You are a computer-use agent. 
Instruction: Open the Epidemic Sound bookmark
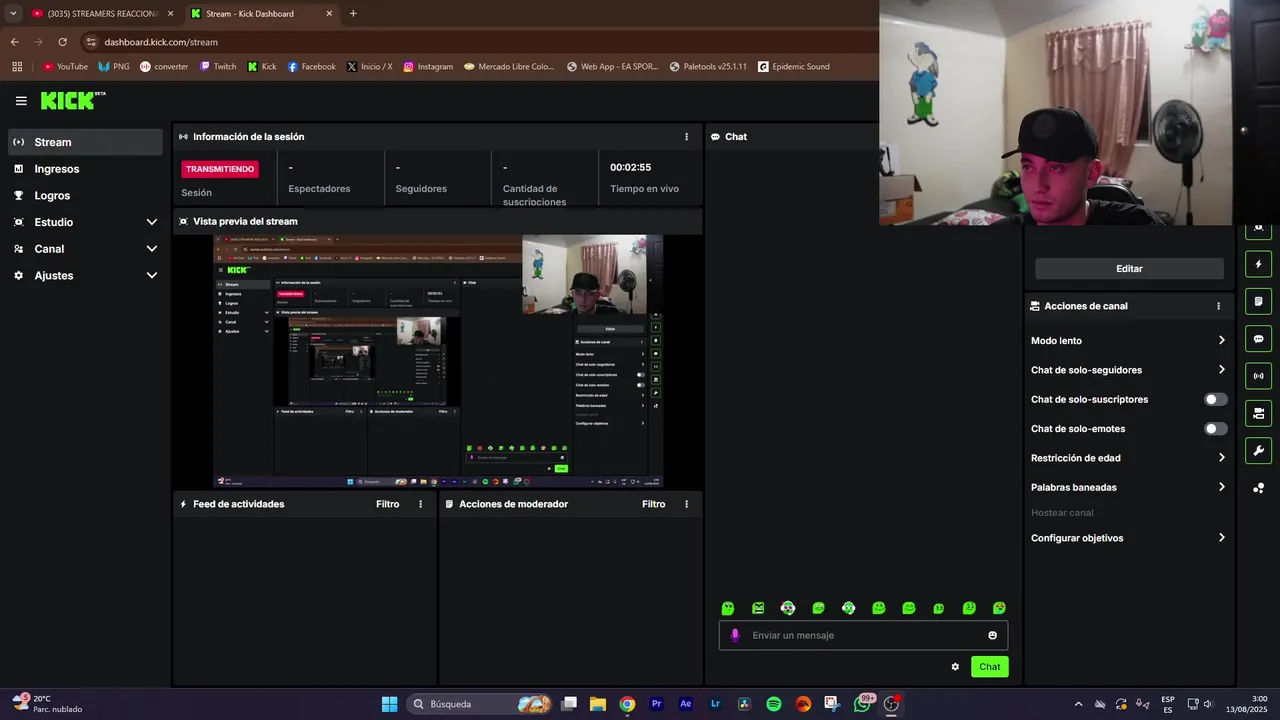[794, 67]
